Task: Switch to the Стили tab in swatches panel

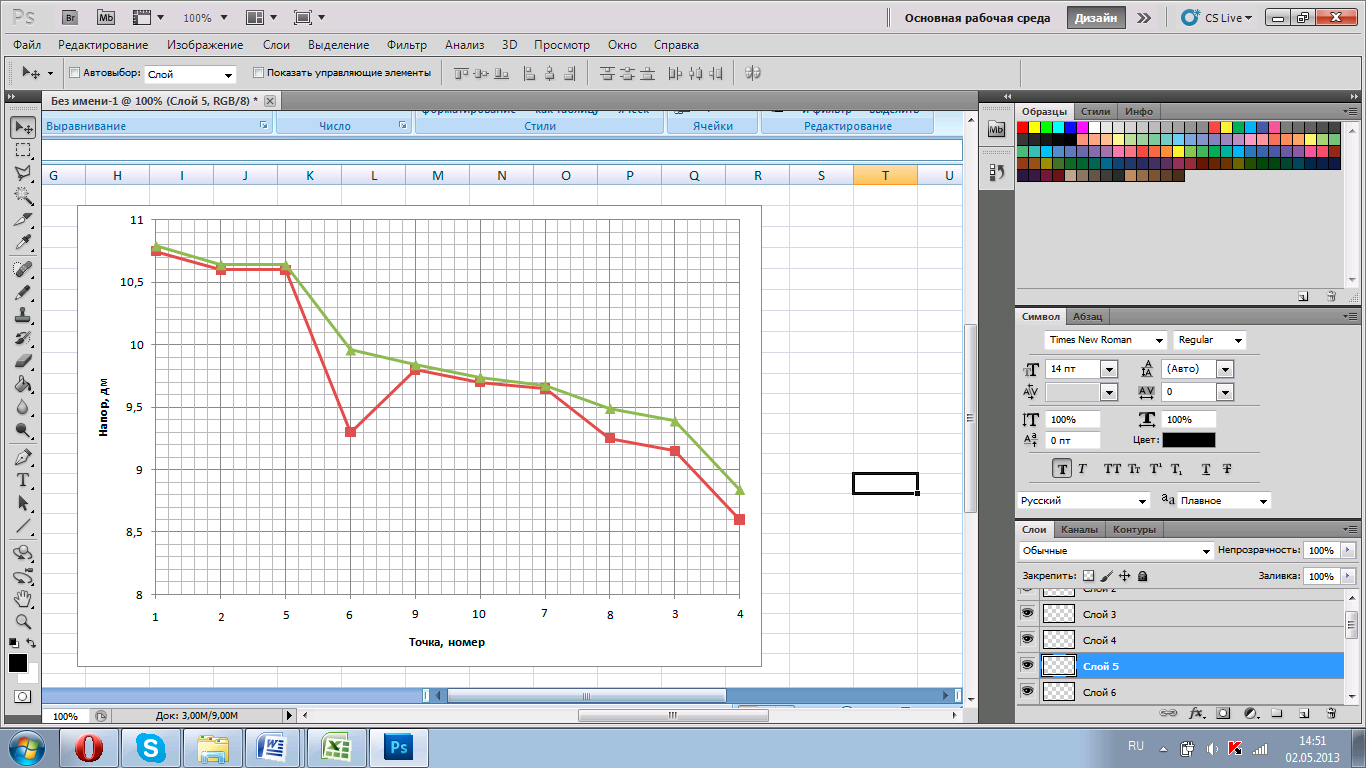Action: (1095, 111)
